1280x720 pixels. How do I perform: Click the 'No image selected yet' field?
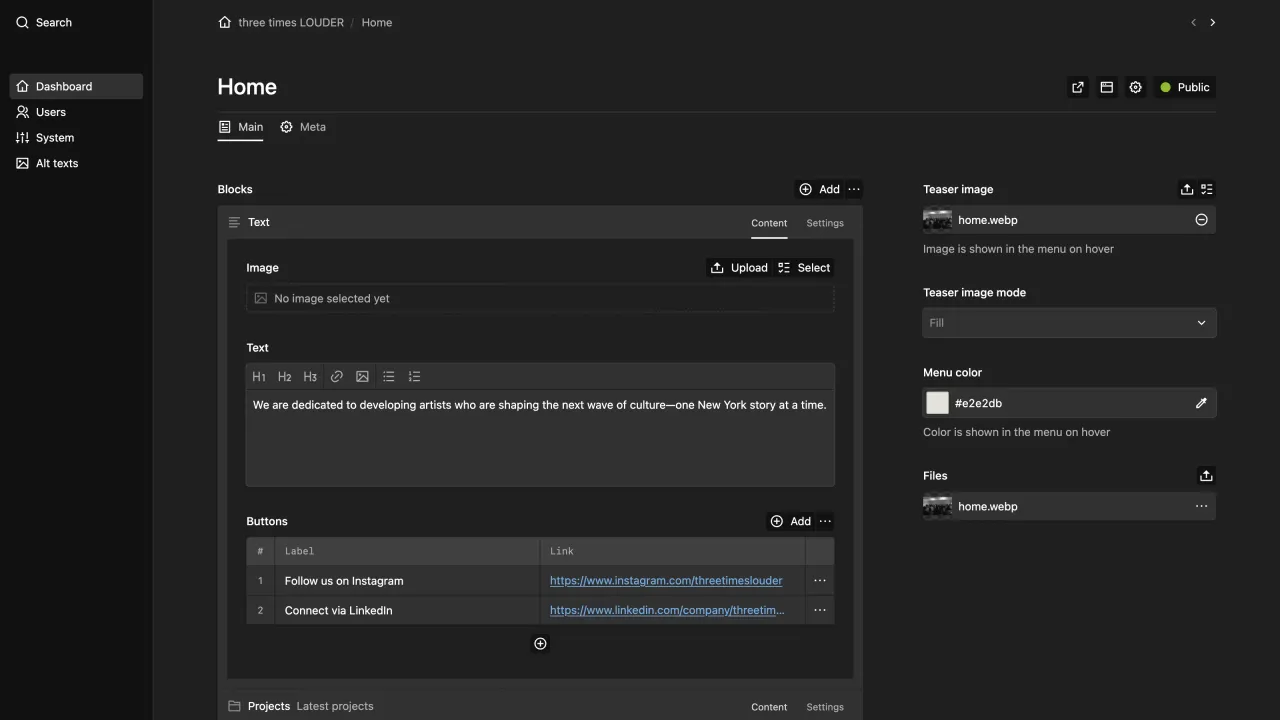(540, 298)
